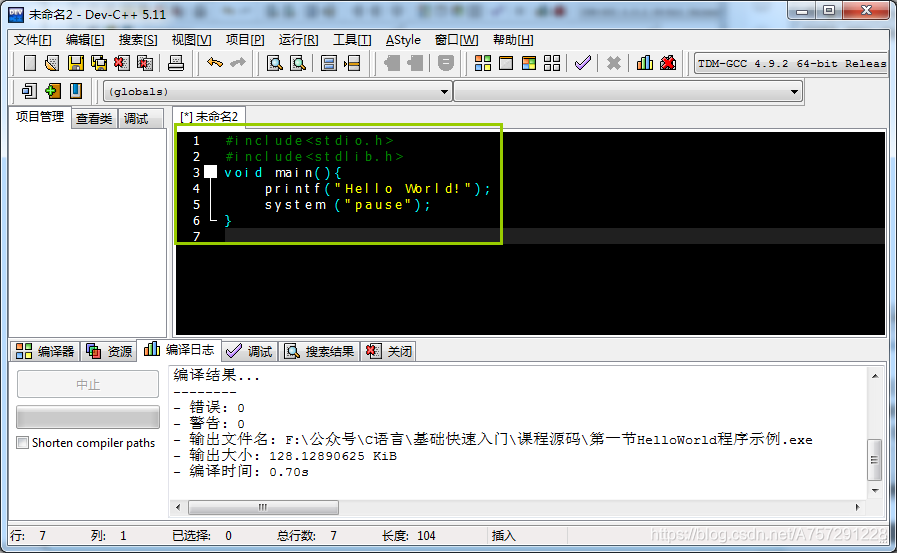This screenshot has height=553, width=897.
Task: Create a new source file from toolbar
Action: tap(29, 63)
